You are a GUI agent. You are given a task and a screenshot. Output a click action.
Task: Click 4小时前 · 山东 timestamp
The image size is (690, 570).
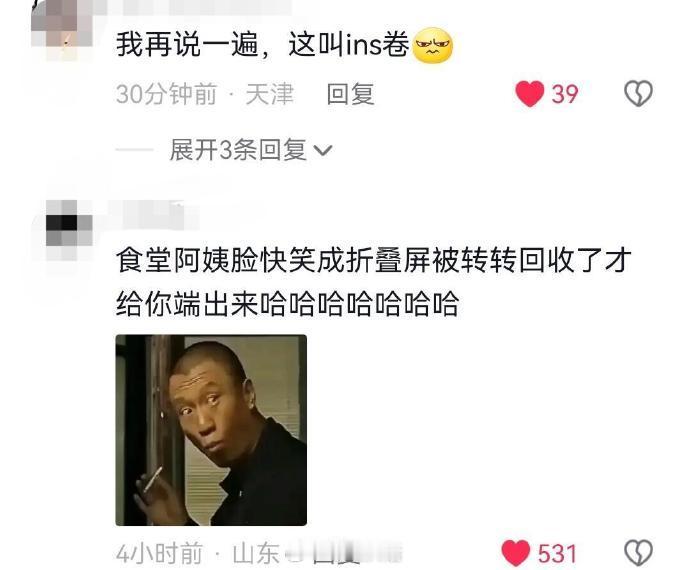click(198, 554)
